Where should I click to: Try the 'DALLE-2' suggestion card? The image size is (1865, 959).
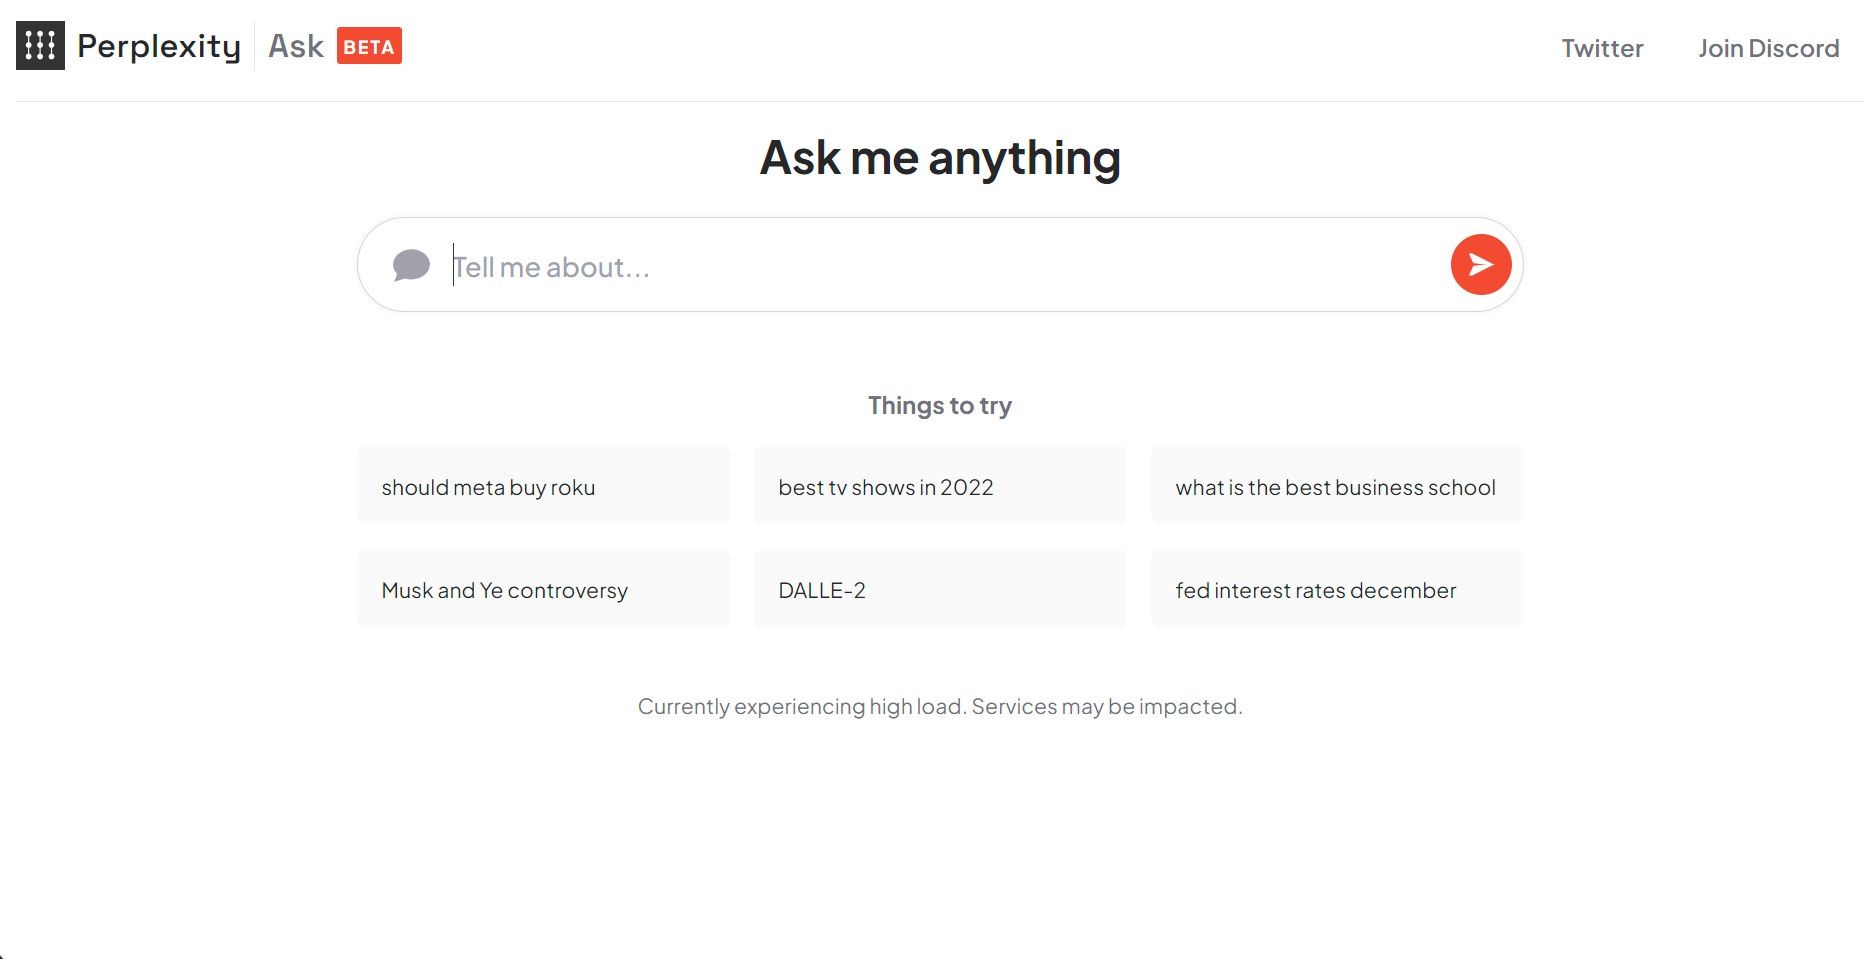[940, 589]
